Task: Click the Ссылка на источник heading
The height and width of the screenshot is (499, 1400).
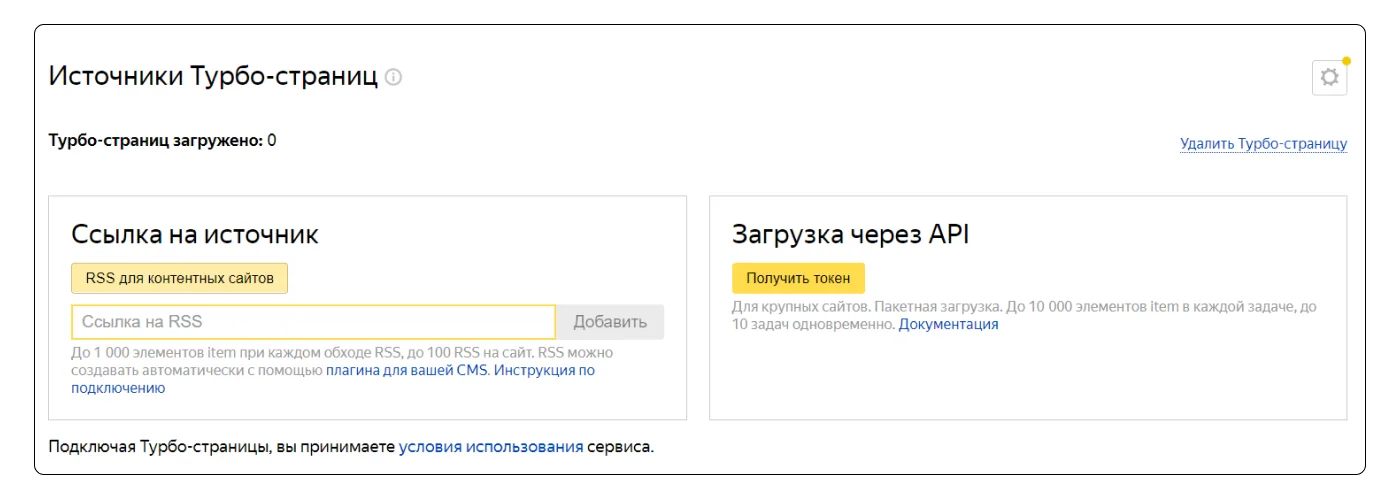Action: (195, 235)
